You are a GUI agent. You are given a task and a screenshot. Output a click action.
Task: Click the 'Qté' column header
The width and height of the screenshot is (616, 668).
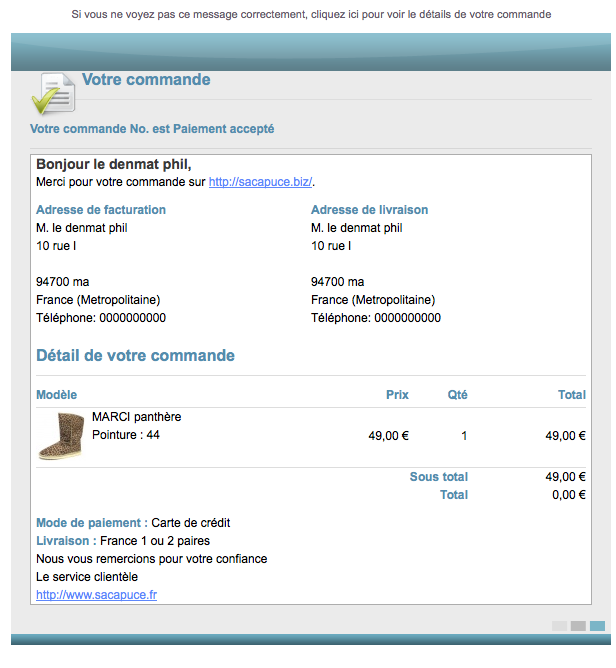tap(457, 394)
